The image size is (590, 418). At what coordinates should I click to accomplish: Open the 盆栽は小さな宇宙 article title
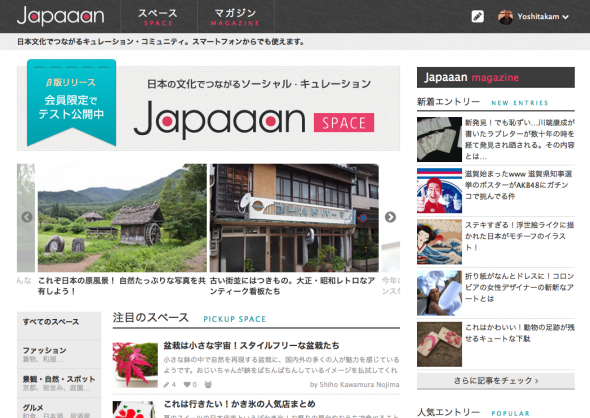[x=251, y=345]
